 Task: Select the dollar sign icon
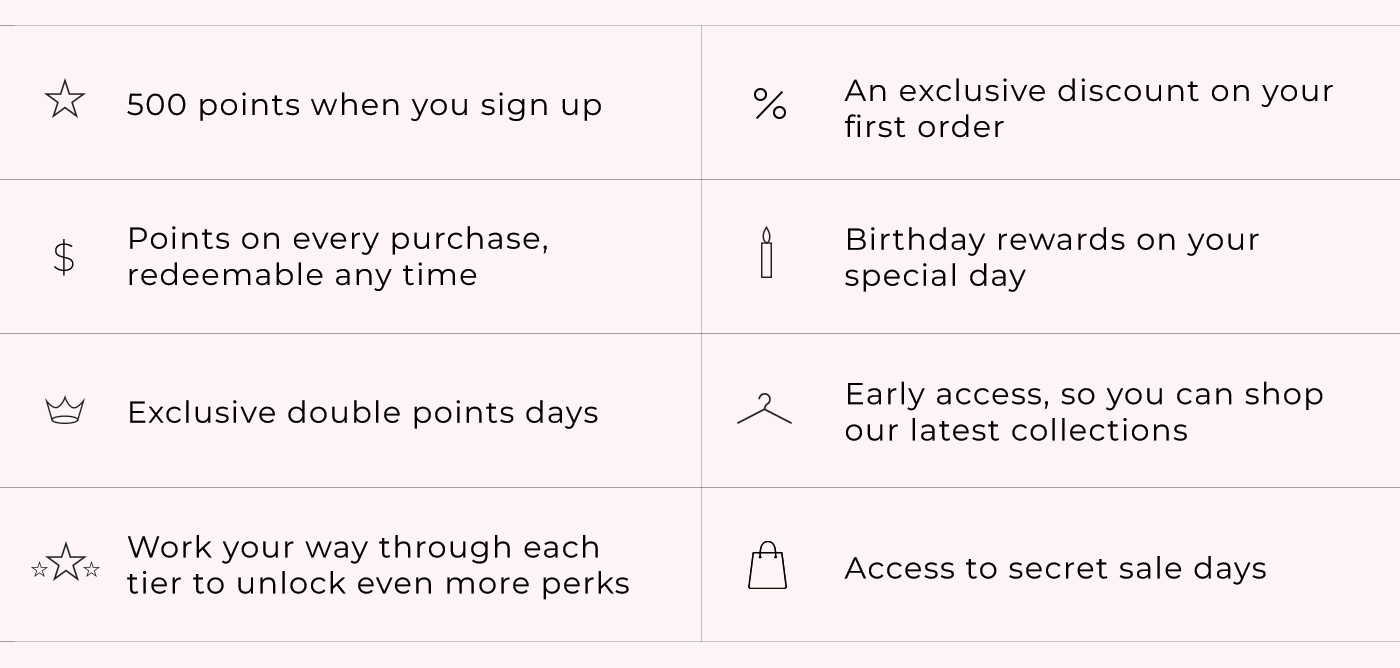pyautogui.click(x=64, y=257)
